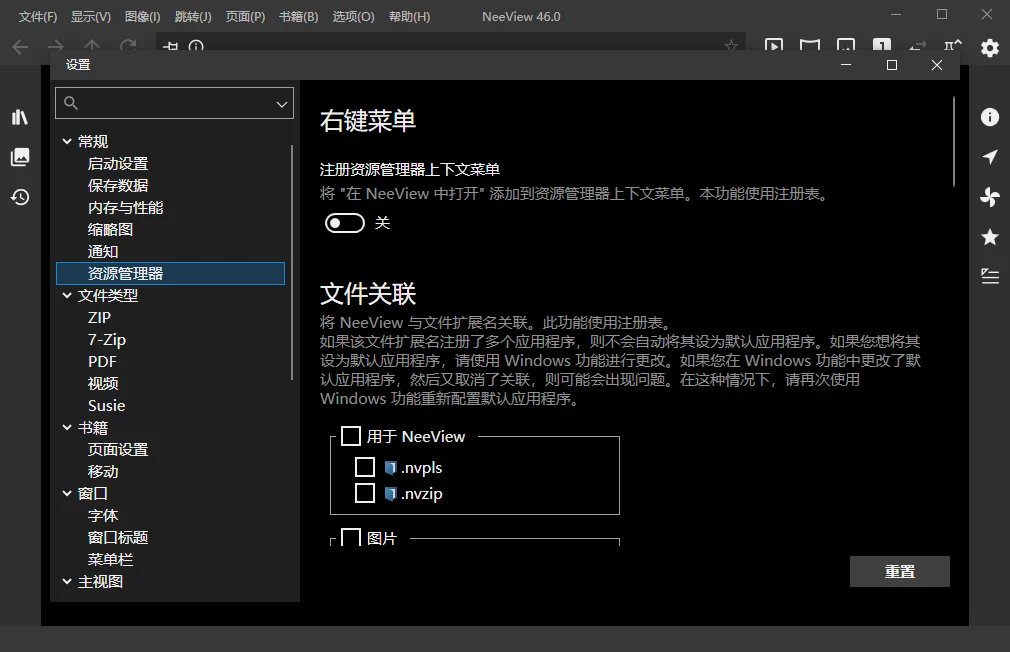Select 启动设置 in settings tree
This screenshot has width=1010, height=652.
[118, 164]
